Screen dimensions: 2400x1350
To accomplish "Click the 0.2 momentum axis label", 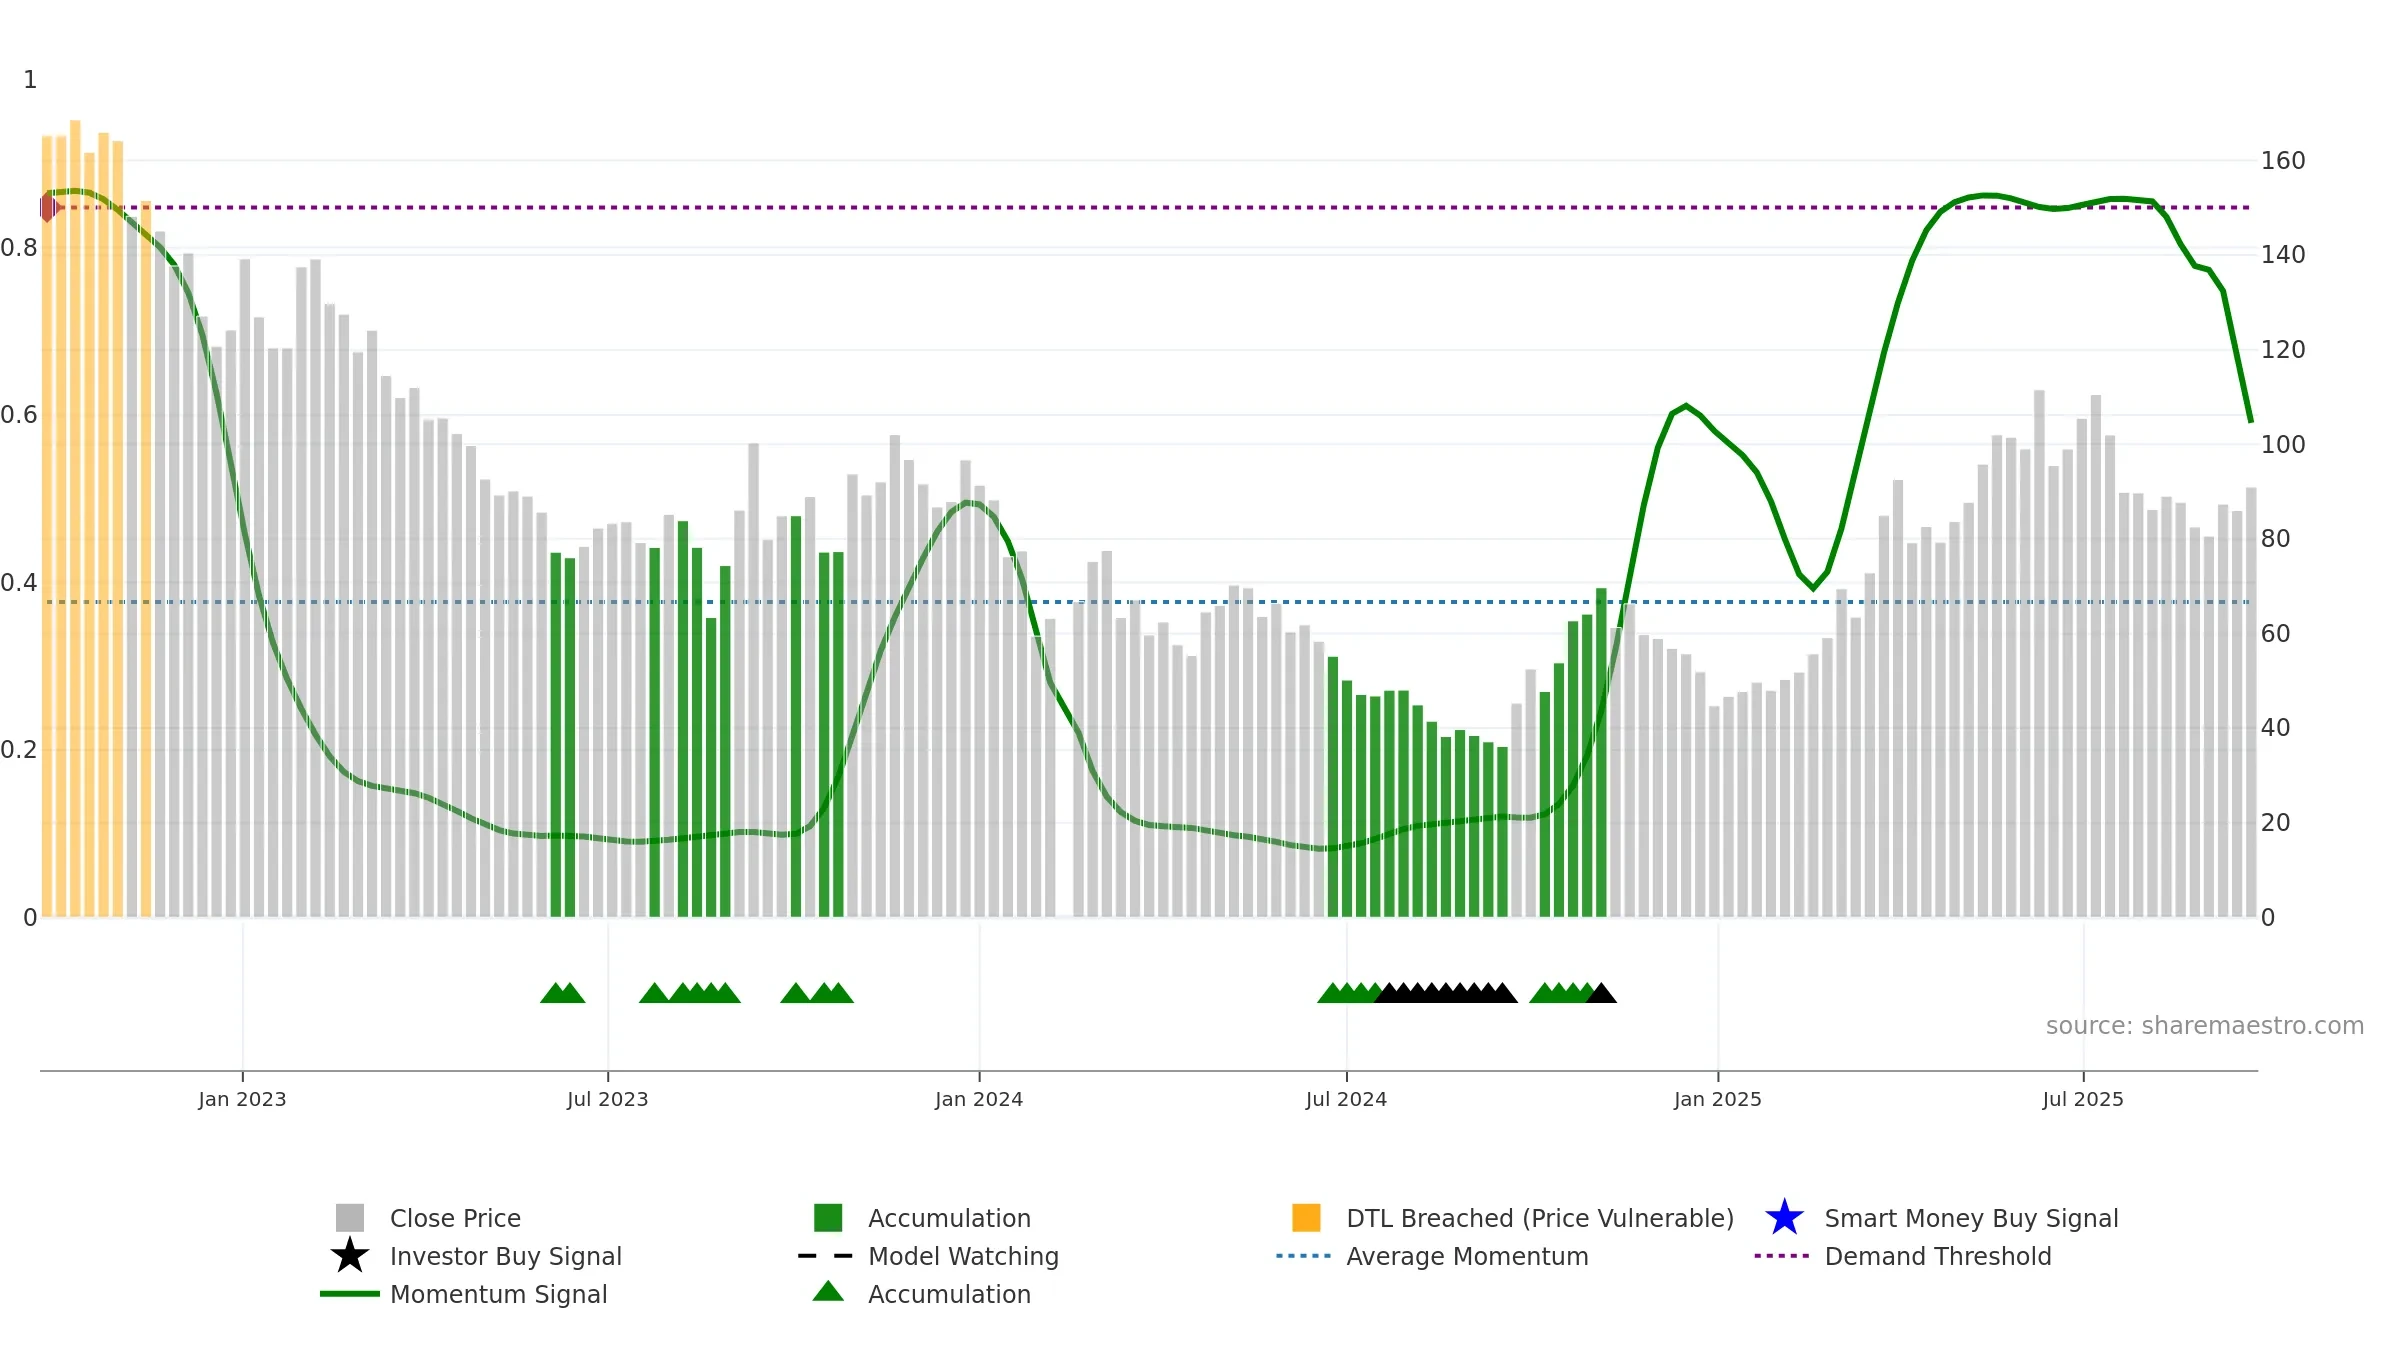I will tap(19, 750).
